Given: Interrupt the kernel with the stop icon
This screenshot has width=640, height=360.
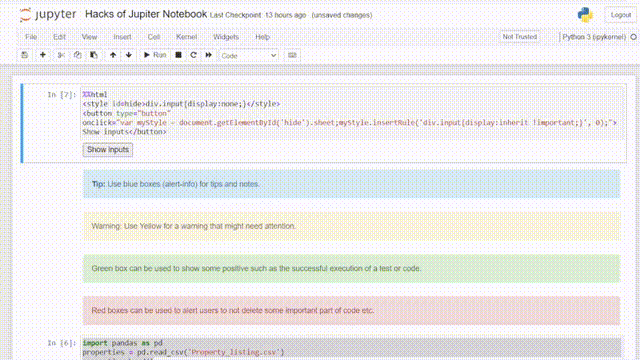Looking at the screenshot, I should (x=178, y=55).
